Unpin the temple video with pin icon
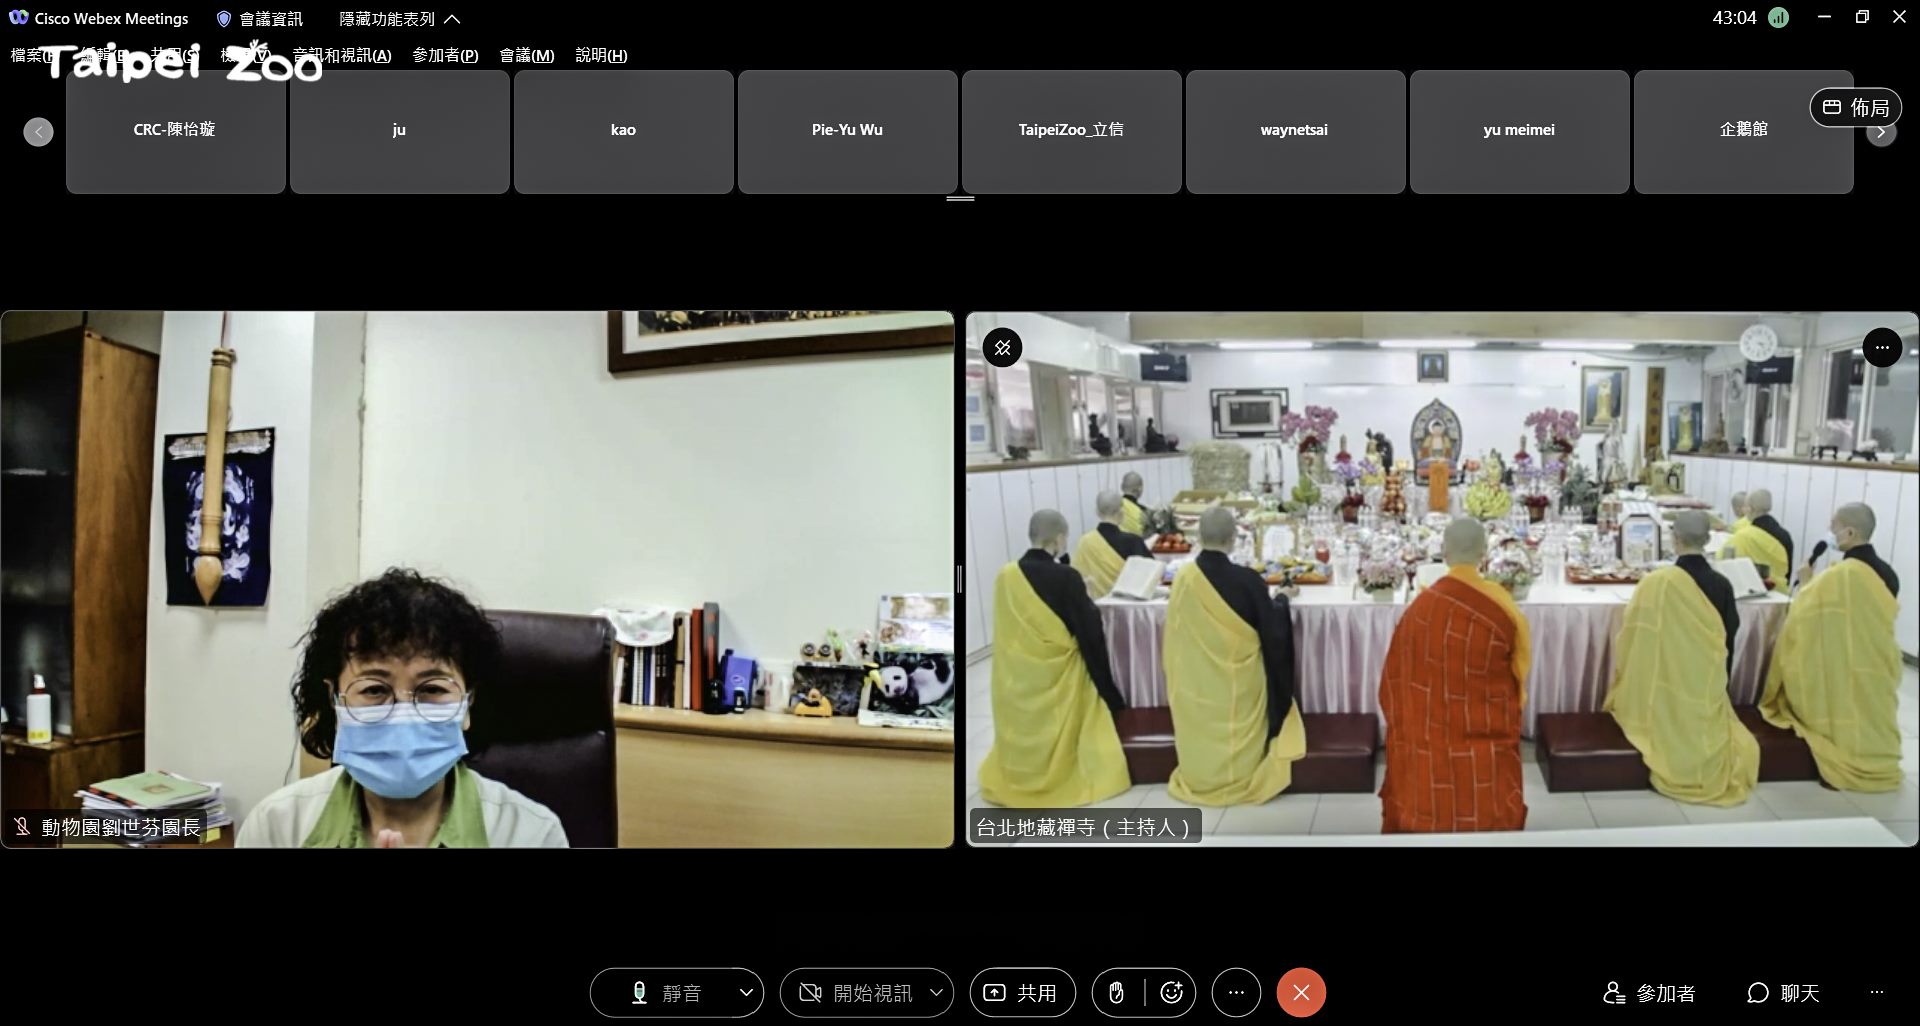The image size is (1920, 1026). tap(1002, 348)
